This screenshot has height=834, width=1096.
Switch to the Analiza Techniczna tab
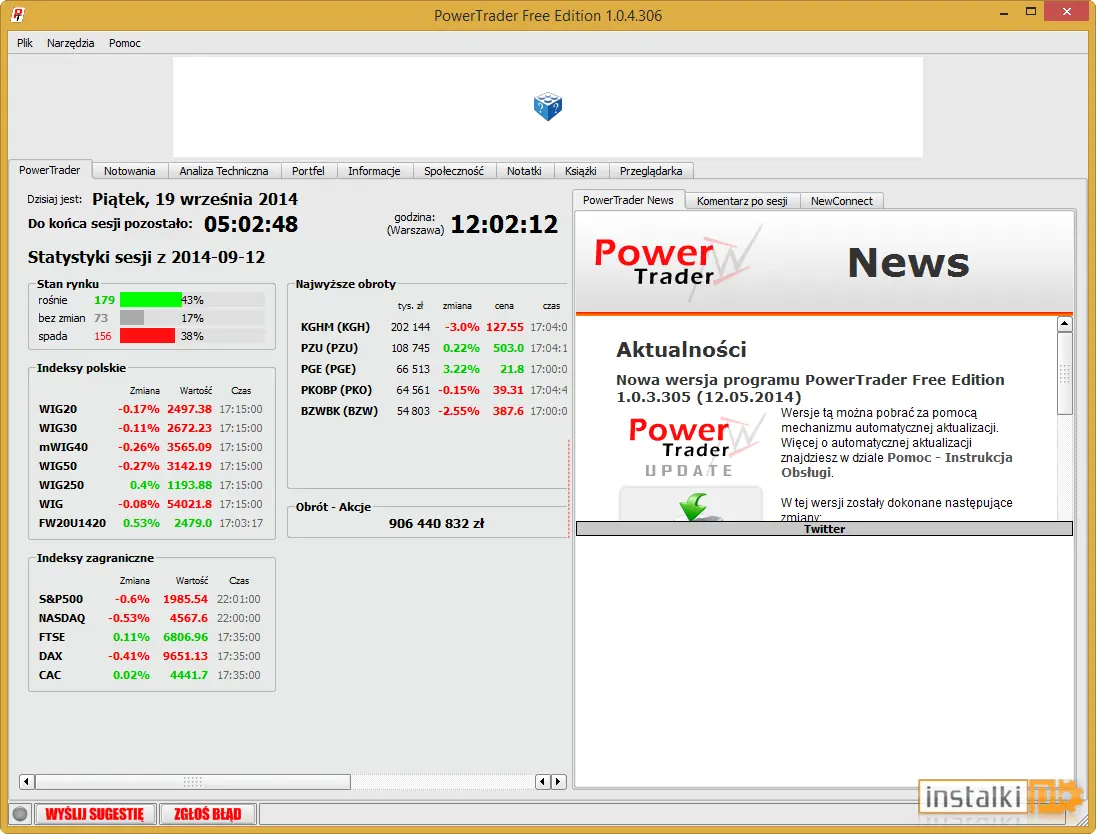pos(224,171)
